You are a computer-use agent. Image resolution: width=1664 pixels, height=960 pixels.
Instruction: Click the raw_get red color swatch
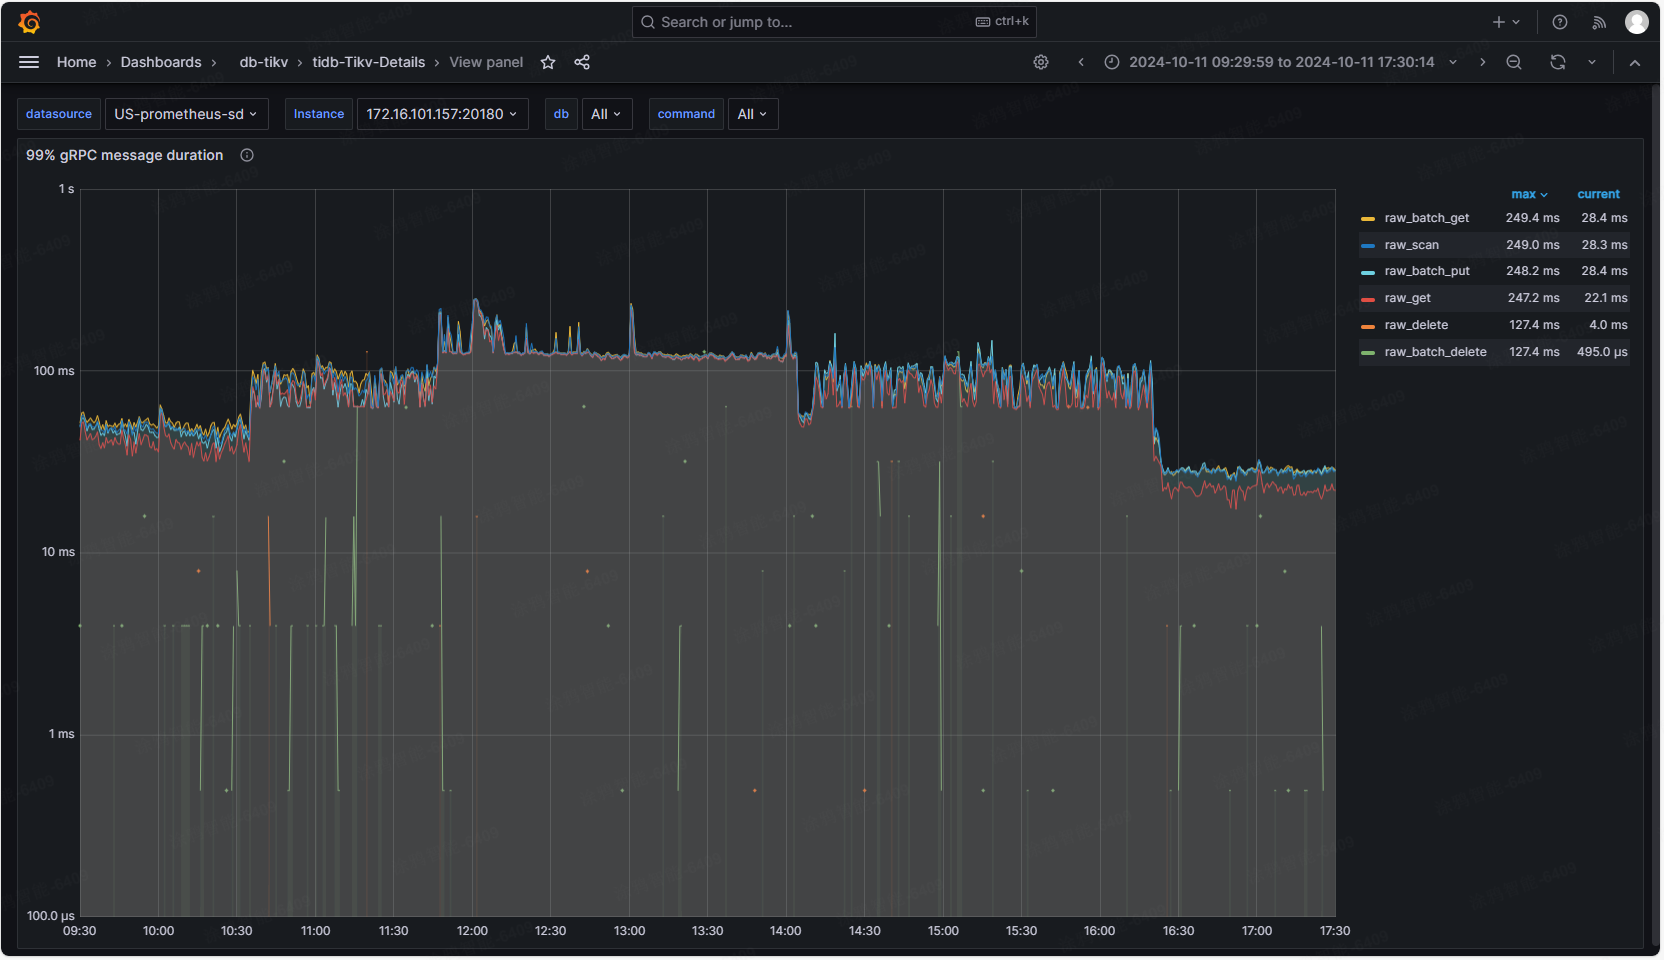[x=1368, y=299]
